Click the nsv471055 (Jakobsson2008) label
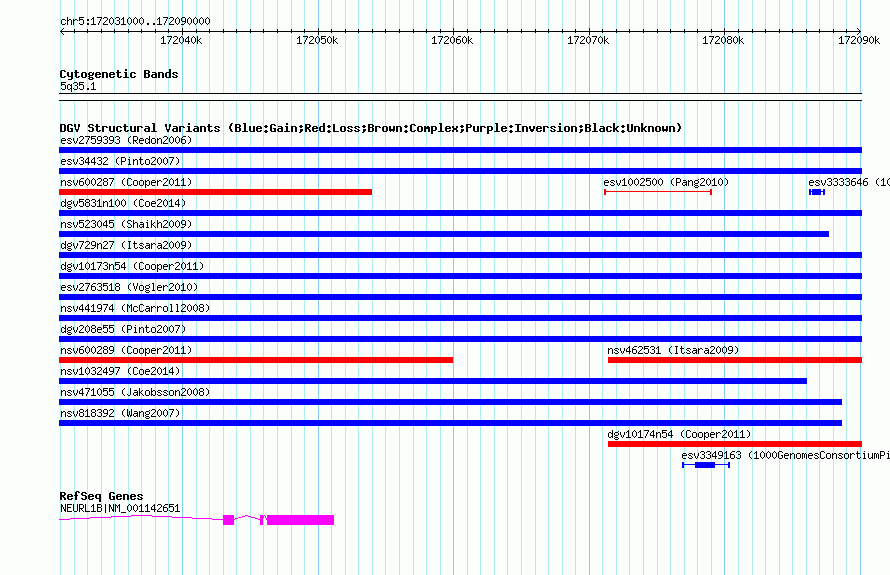 coord(135,392)
